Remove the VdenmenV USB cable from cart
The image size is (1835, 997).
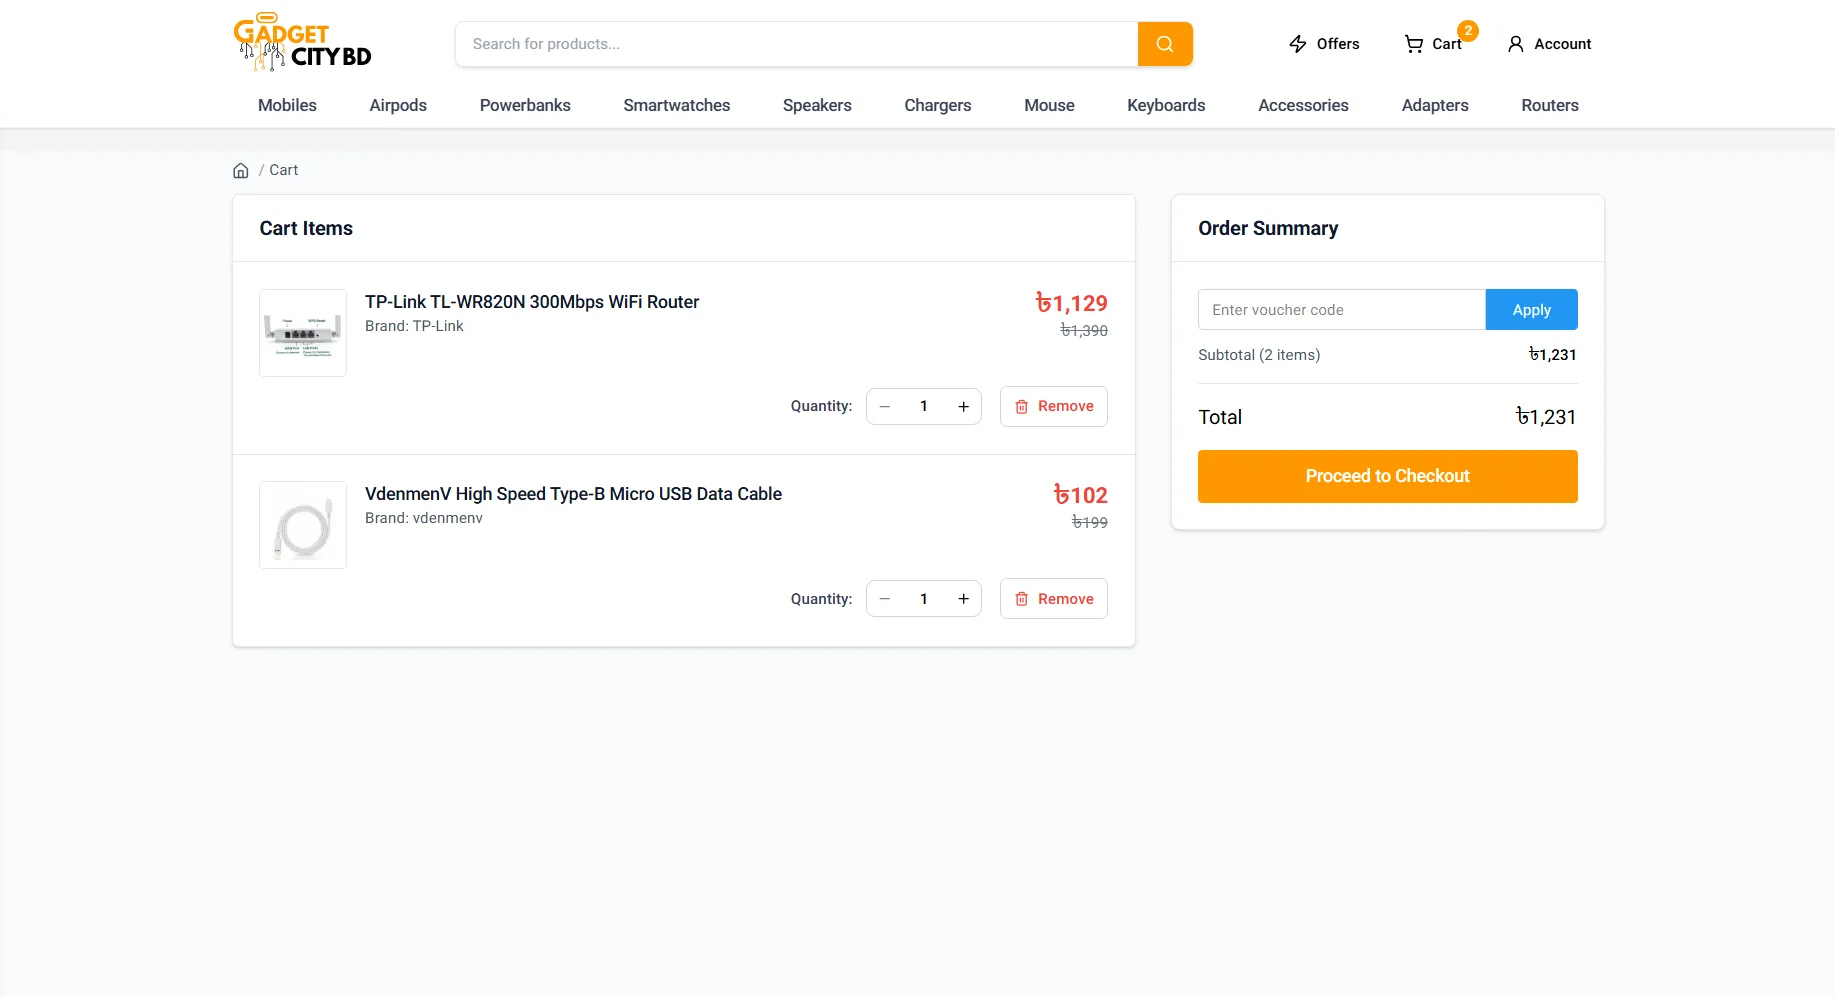click(x=1053, y=598)
